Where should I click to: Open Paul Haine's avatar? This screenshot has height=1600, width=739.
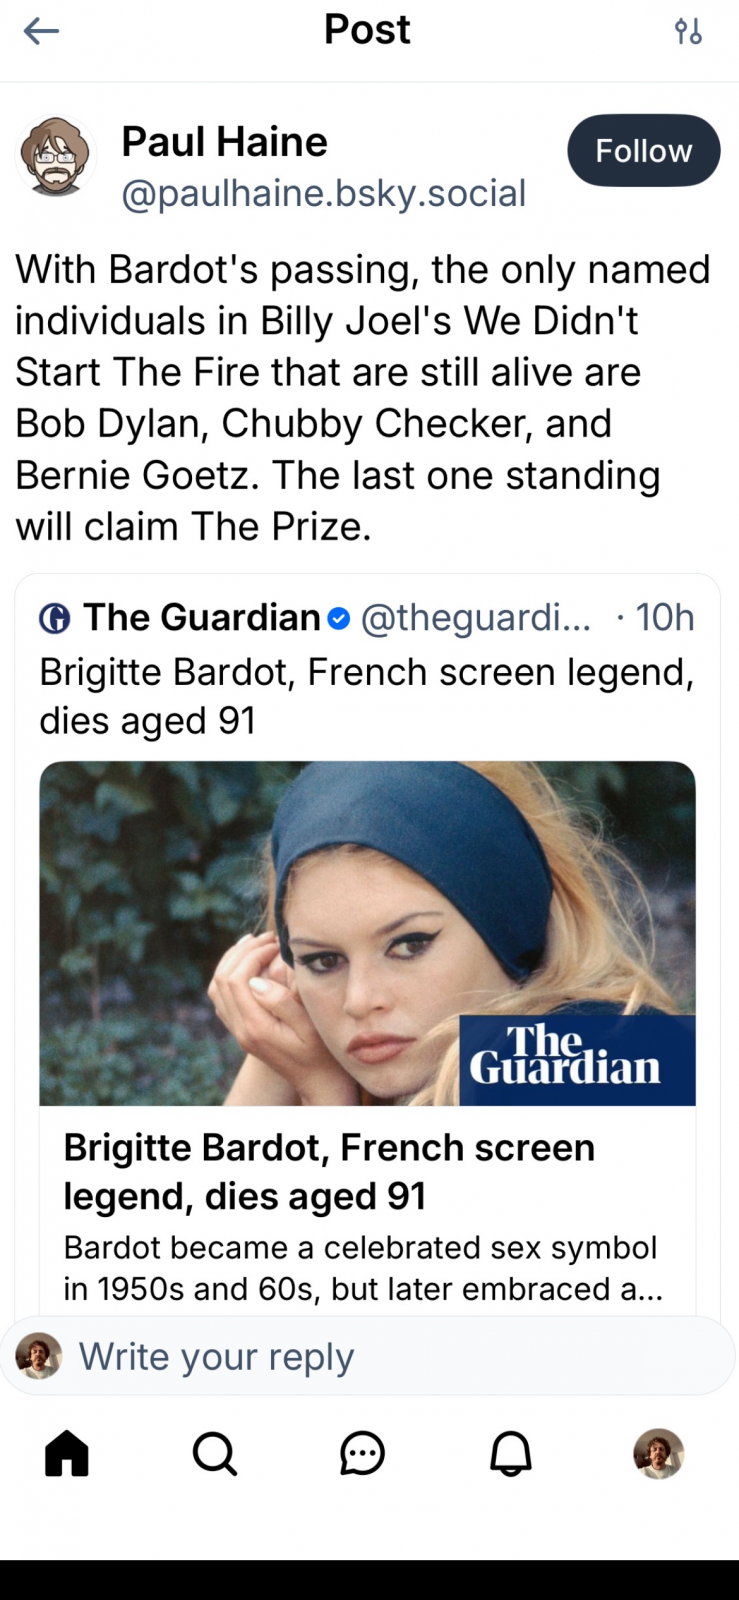tap(56, 156)
